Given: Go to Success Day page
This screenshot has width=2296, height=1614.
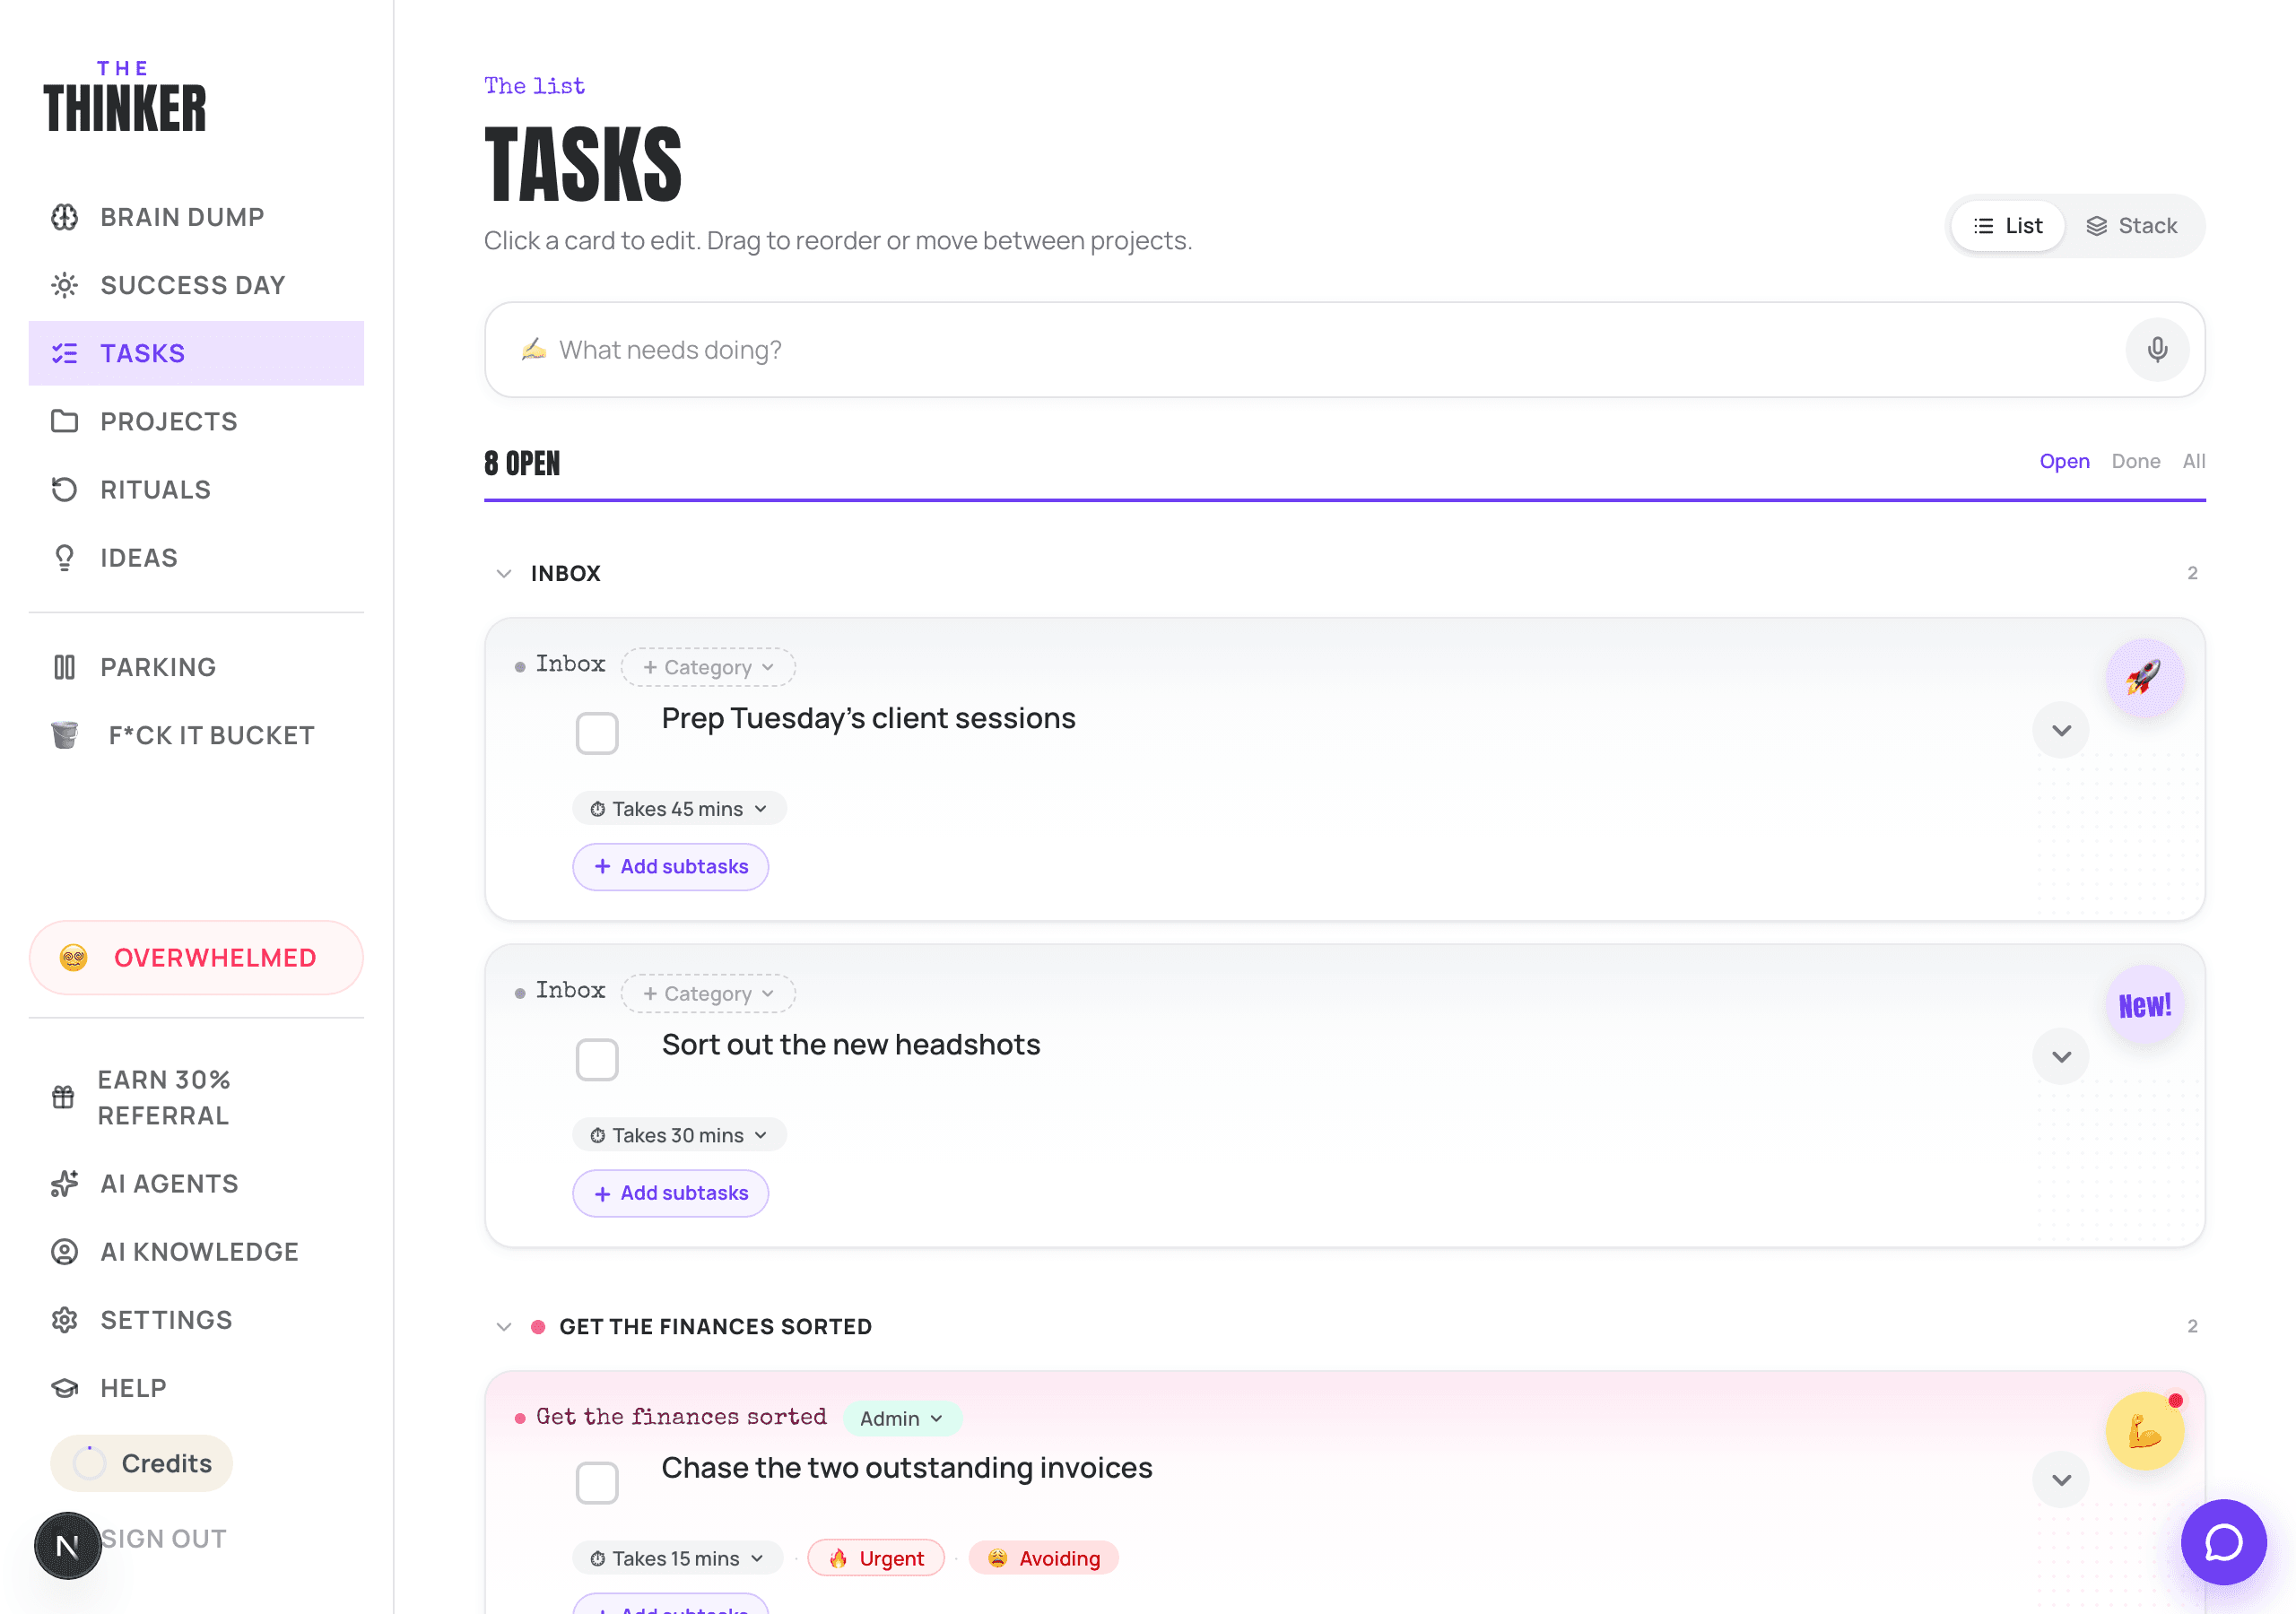Looking at the screenshot, I should [x=196, y=285].
